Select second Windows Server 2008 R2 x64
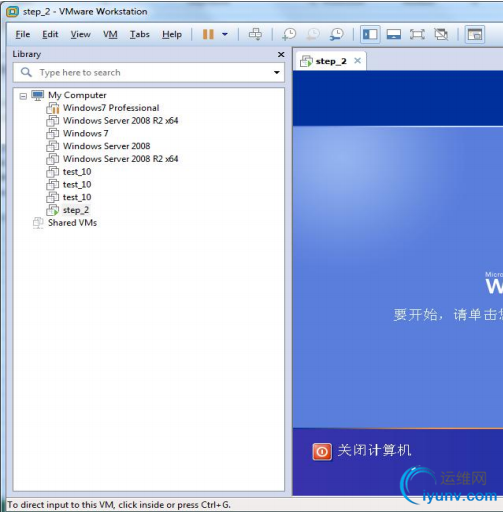Screen dimensions: 503x512 (121, 159)
